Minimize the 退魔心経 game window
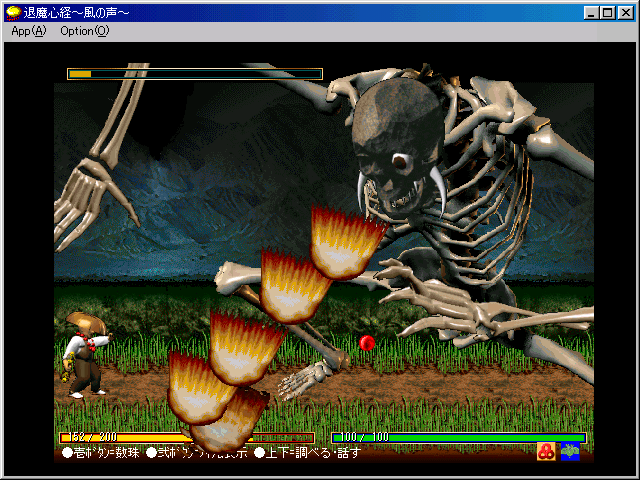 pos(591,13)
